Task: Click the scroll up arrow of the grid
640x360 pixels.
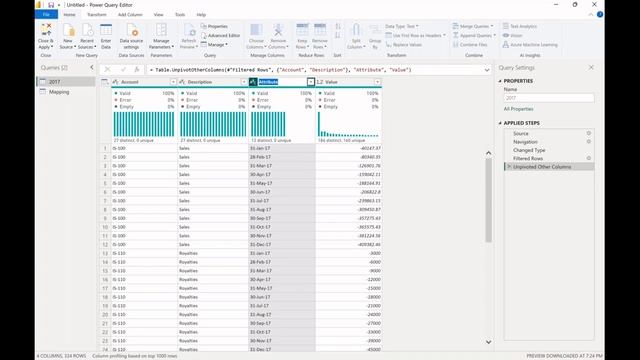Action: click(x=489, y=153)
